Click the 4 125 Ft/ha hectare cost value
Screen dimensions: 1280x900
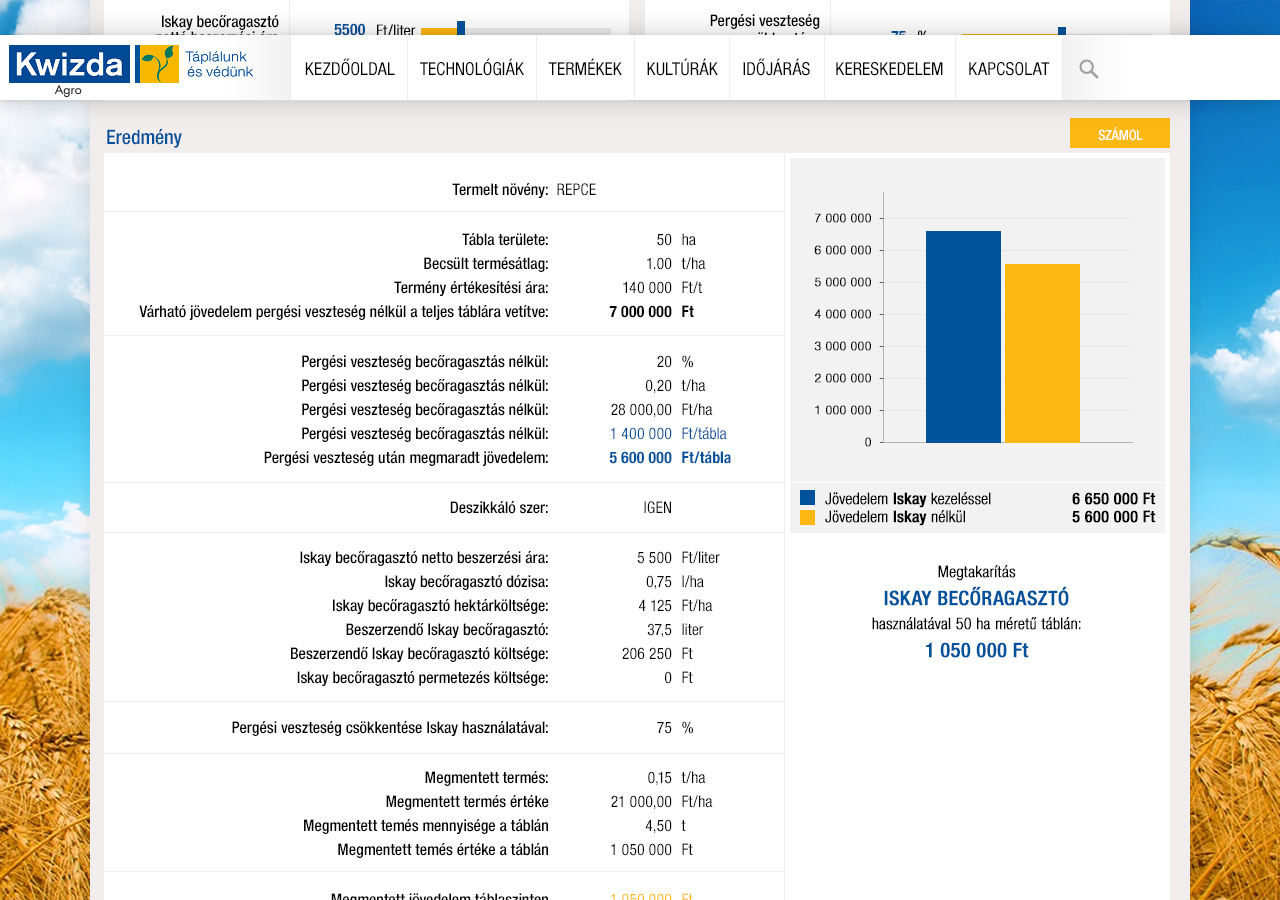click(675, 606)
